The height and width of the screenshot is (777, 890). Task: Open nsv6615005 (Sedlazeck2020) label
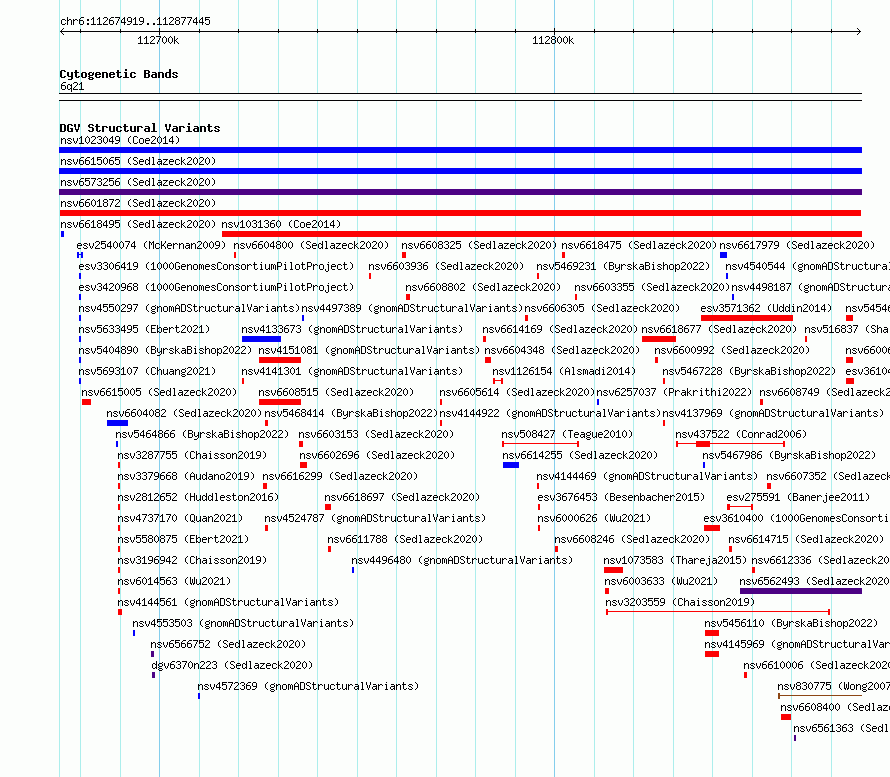tap(159, 392)
